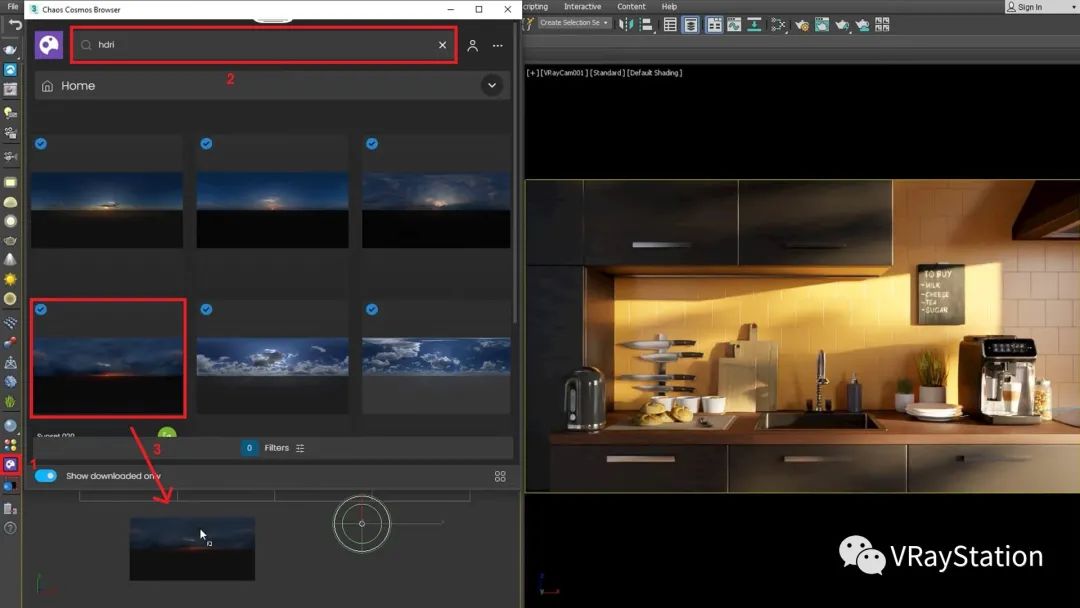Go to Home in Cosmos Browser
This screenshot has height=608, width=1080.
pos(77,86)
